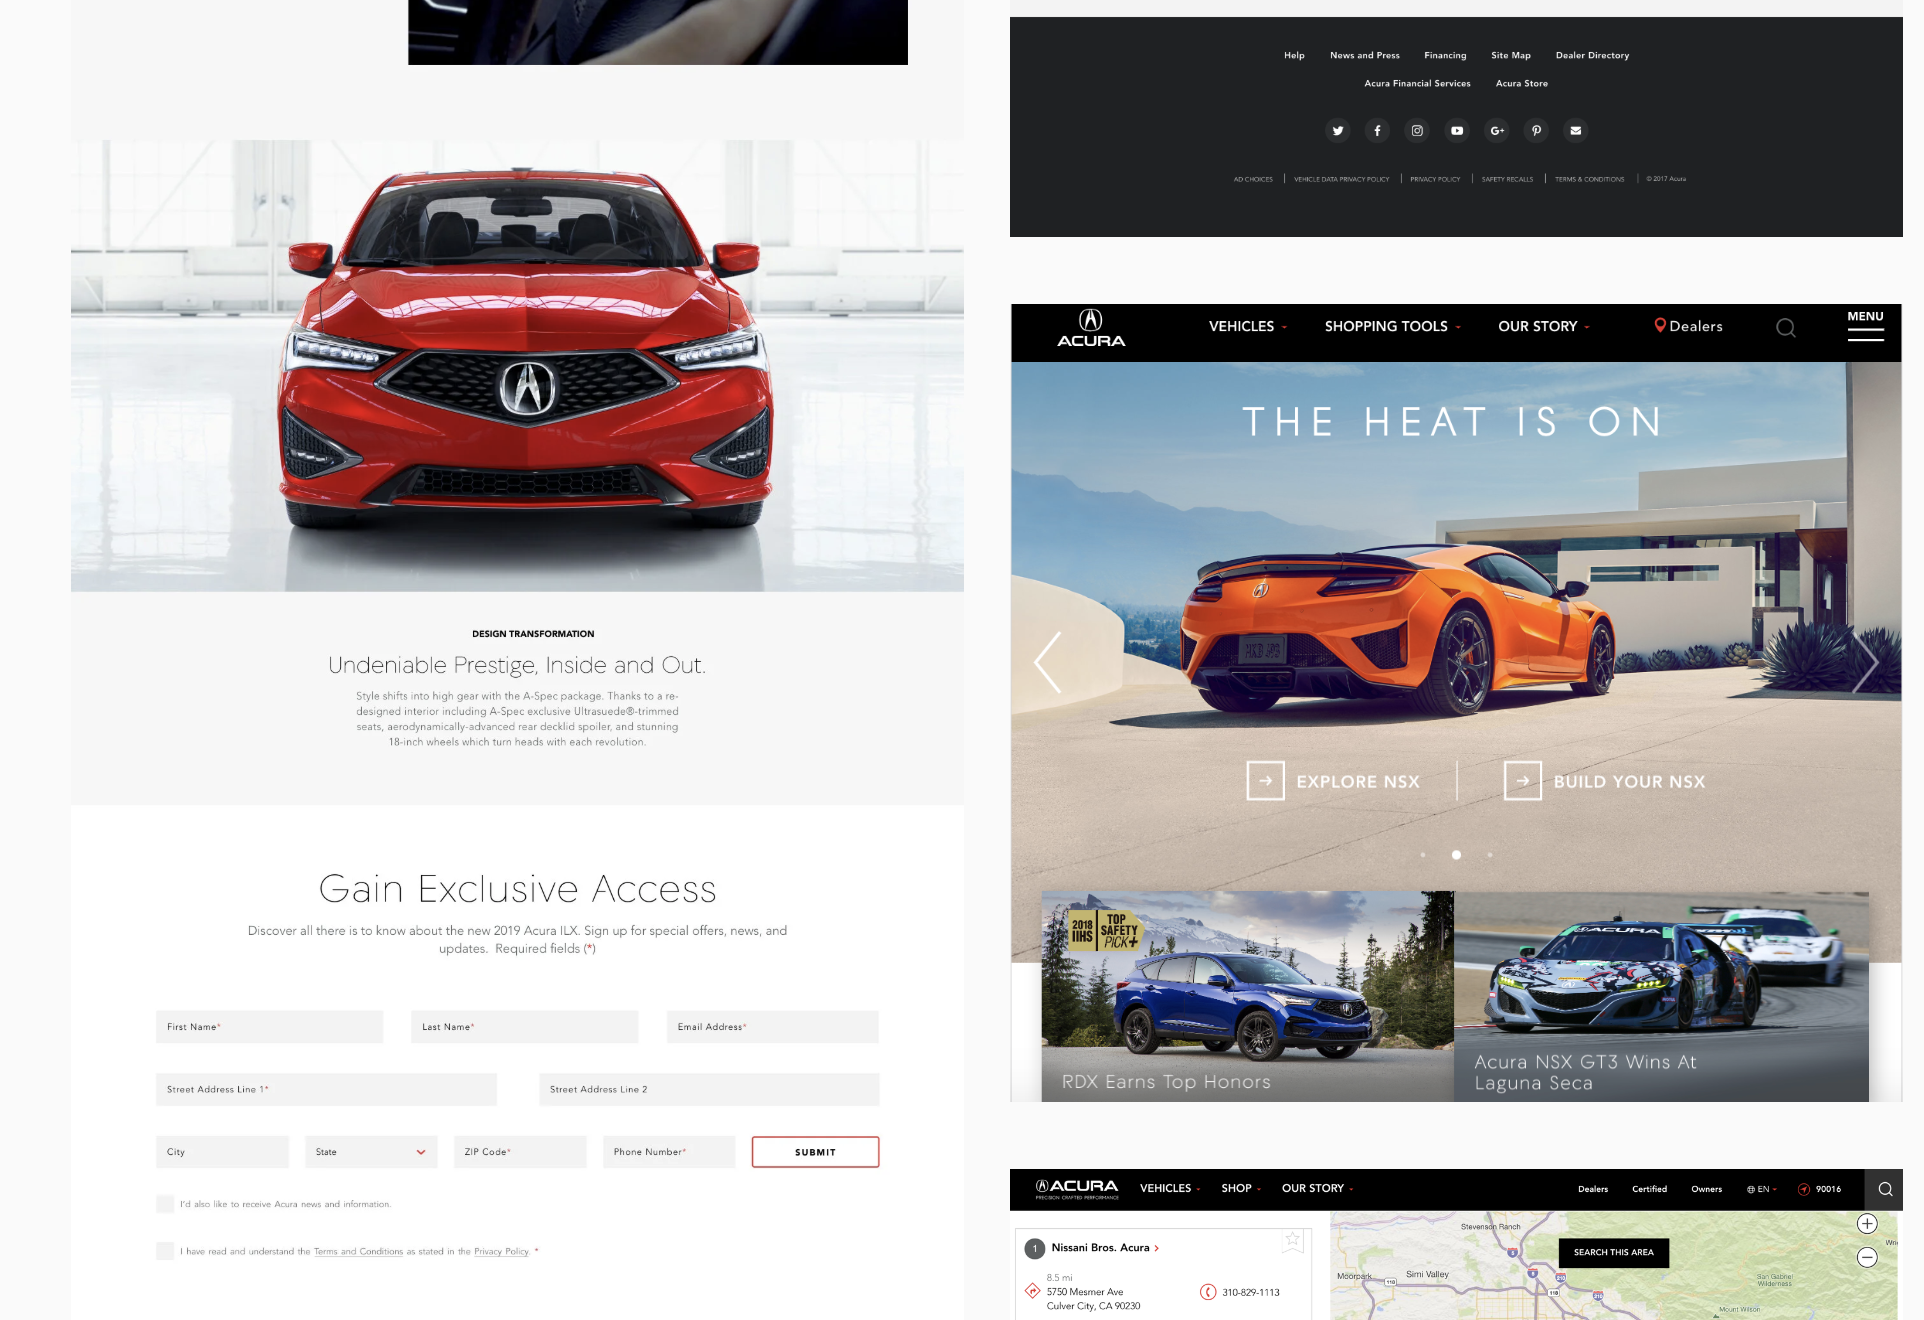Favorite Nissani Bros. Acura star icon
1924x1320 pixels.
(1293, 1240)
